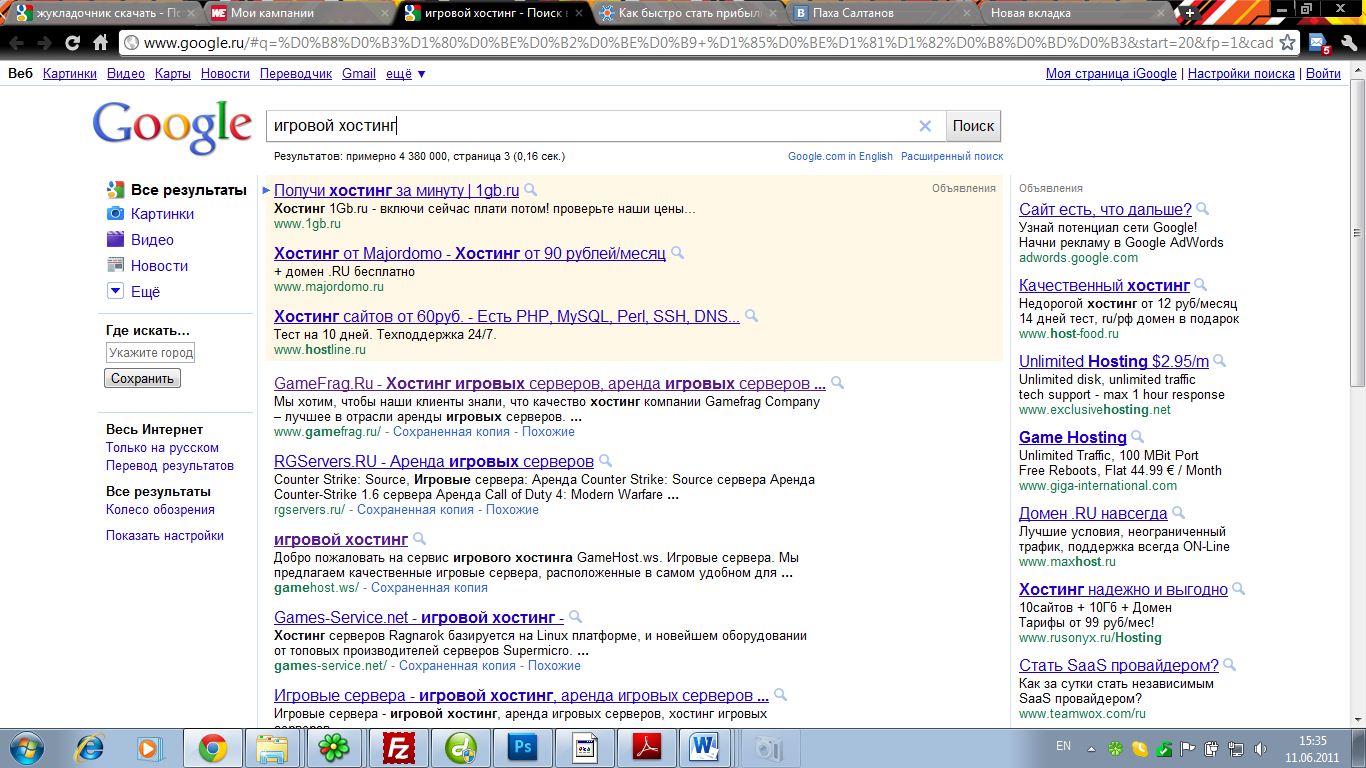Open the Windows Start menu
This screenshot has height=768, width=1366.
pyautogui.click(x=26, y=748)
